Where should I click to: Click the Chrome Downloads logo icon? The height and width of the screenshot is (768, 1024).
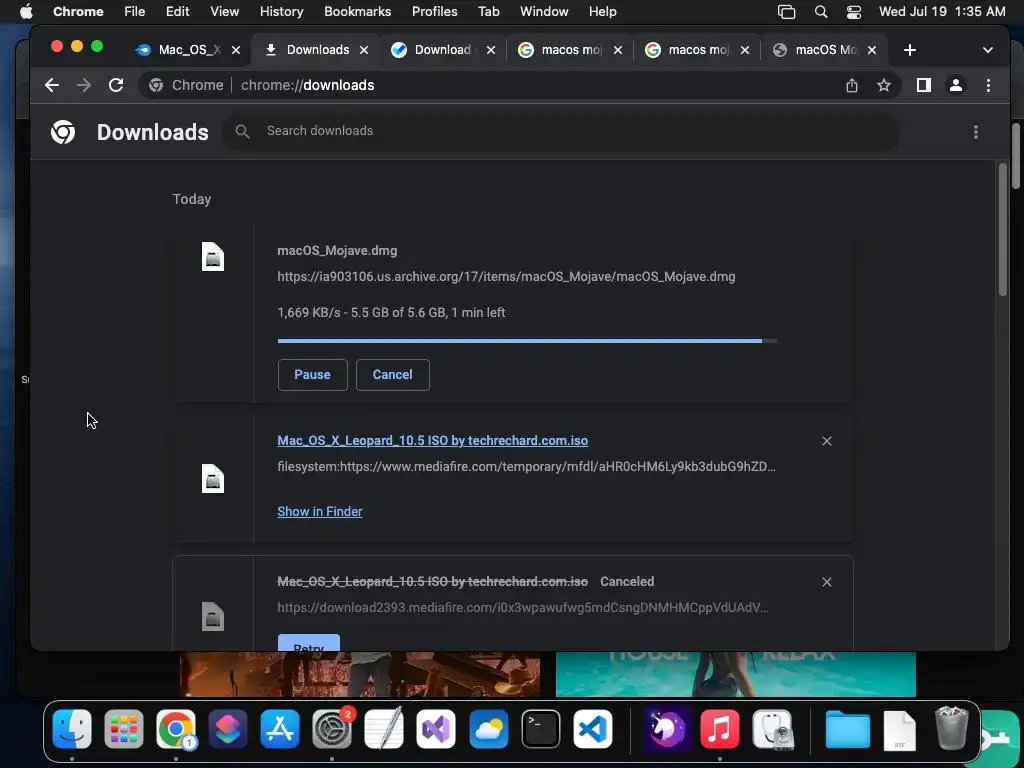[63, 132]
